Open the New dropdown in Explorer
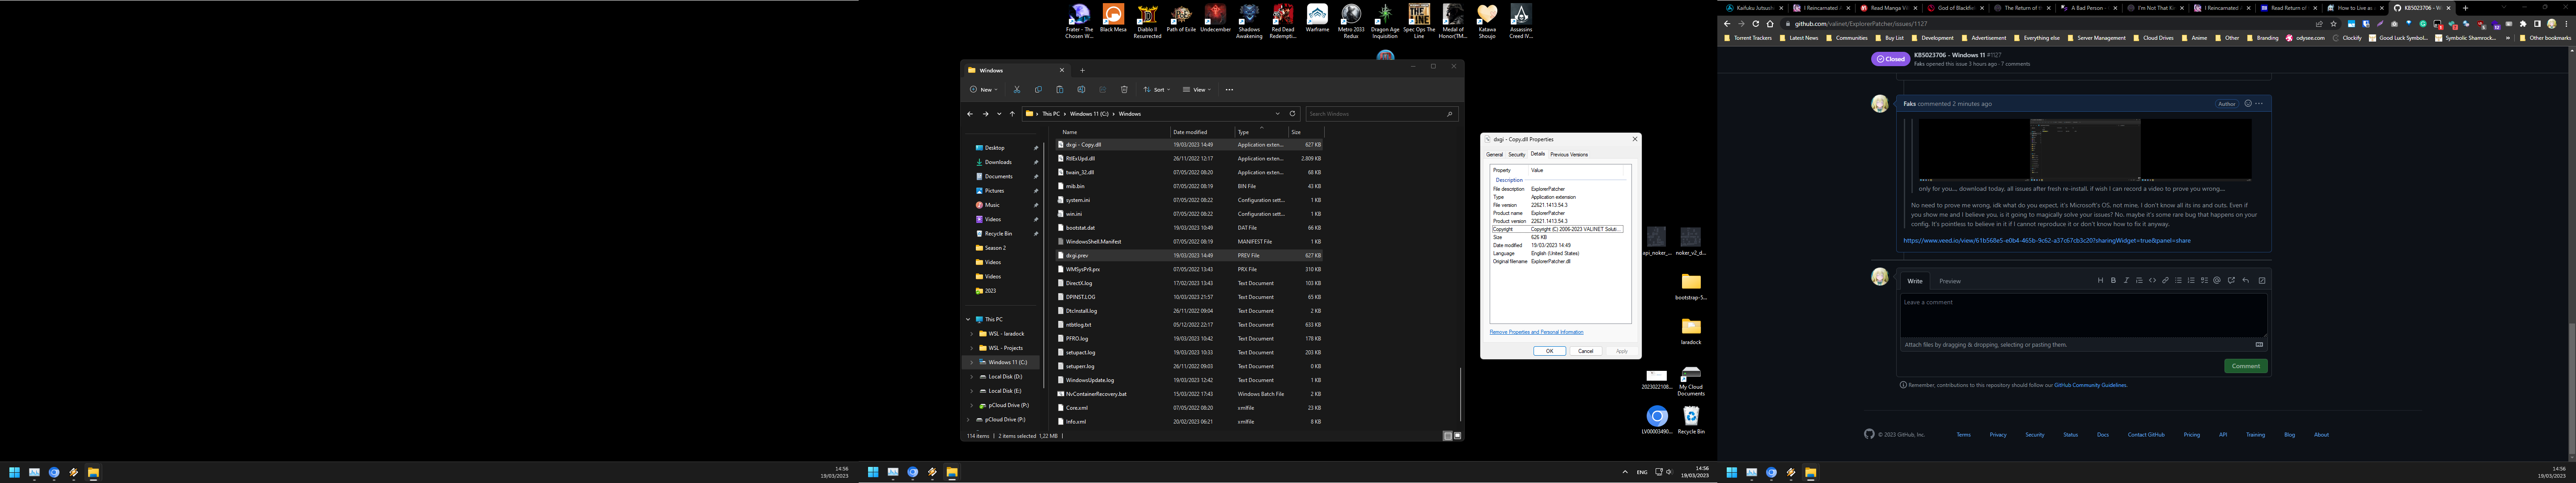The image size is (2576, 483). (984, 90)
